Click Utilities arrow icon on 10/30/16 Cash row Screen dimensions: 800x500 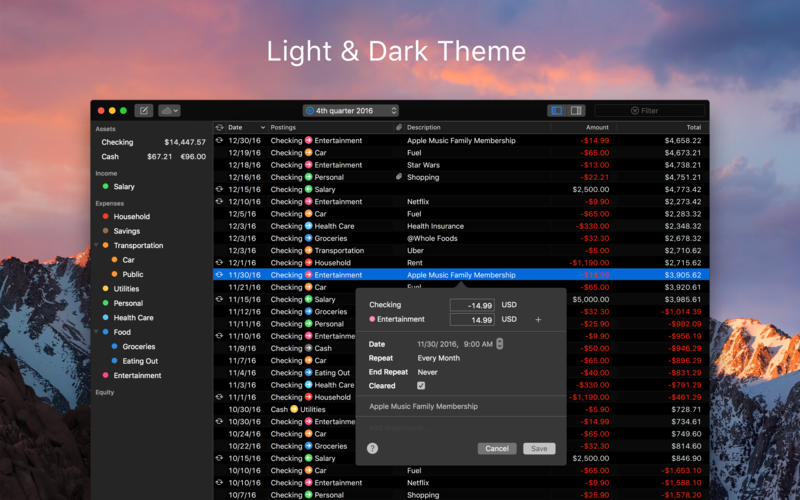pos(294,409)
